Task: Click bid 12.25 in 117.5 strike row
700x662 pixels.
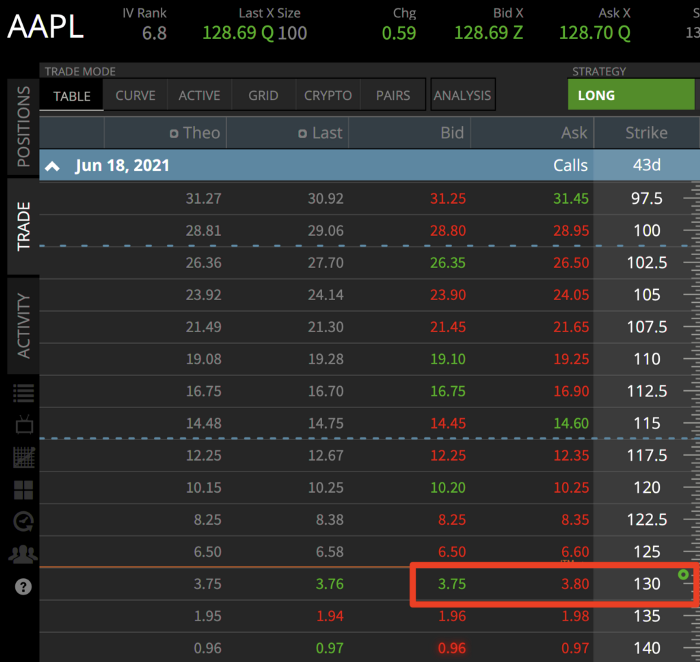Action: 448,455
